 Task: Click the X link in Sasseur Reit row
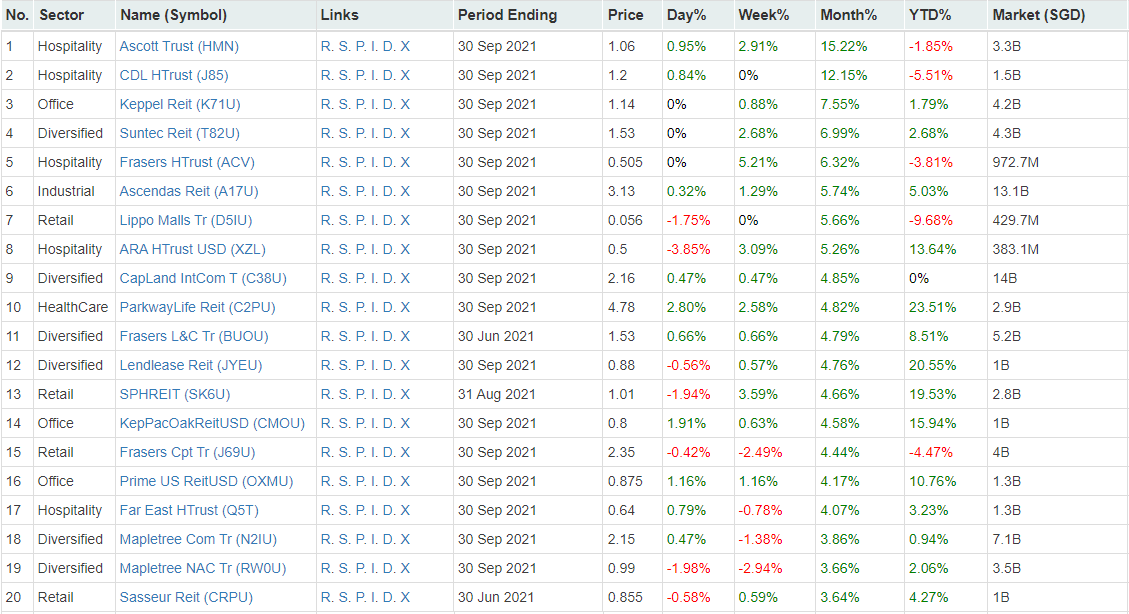tap(405, 597)
